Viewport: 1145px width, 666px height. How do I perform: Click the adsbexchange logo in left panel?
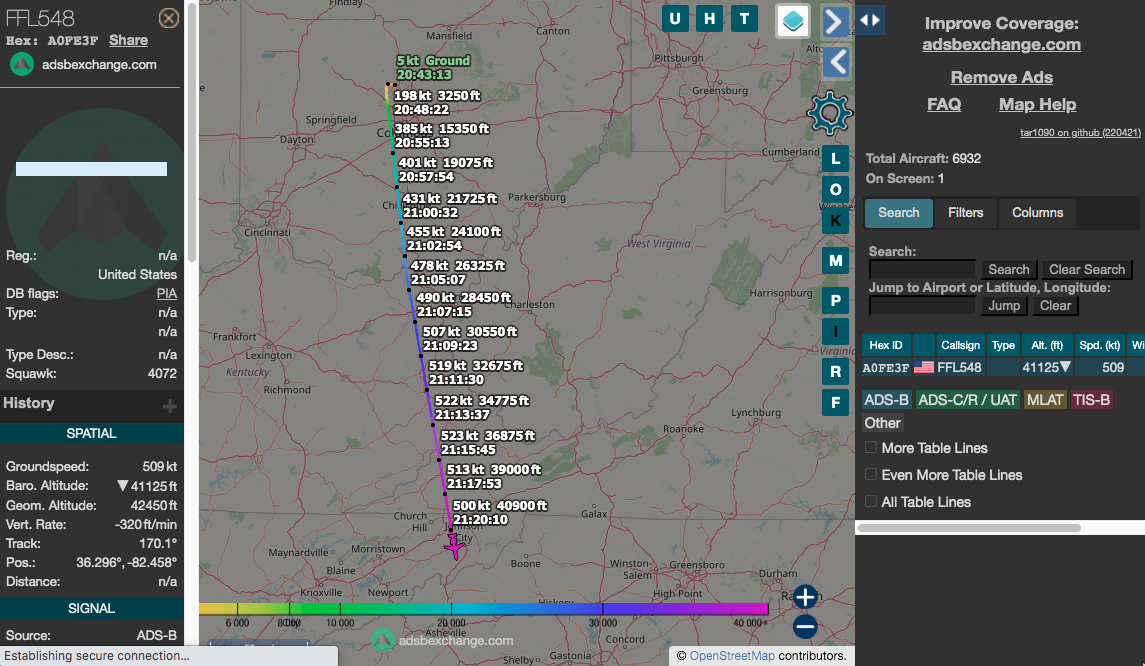tap(22, 64)
